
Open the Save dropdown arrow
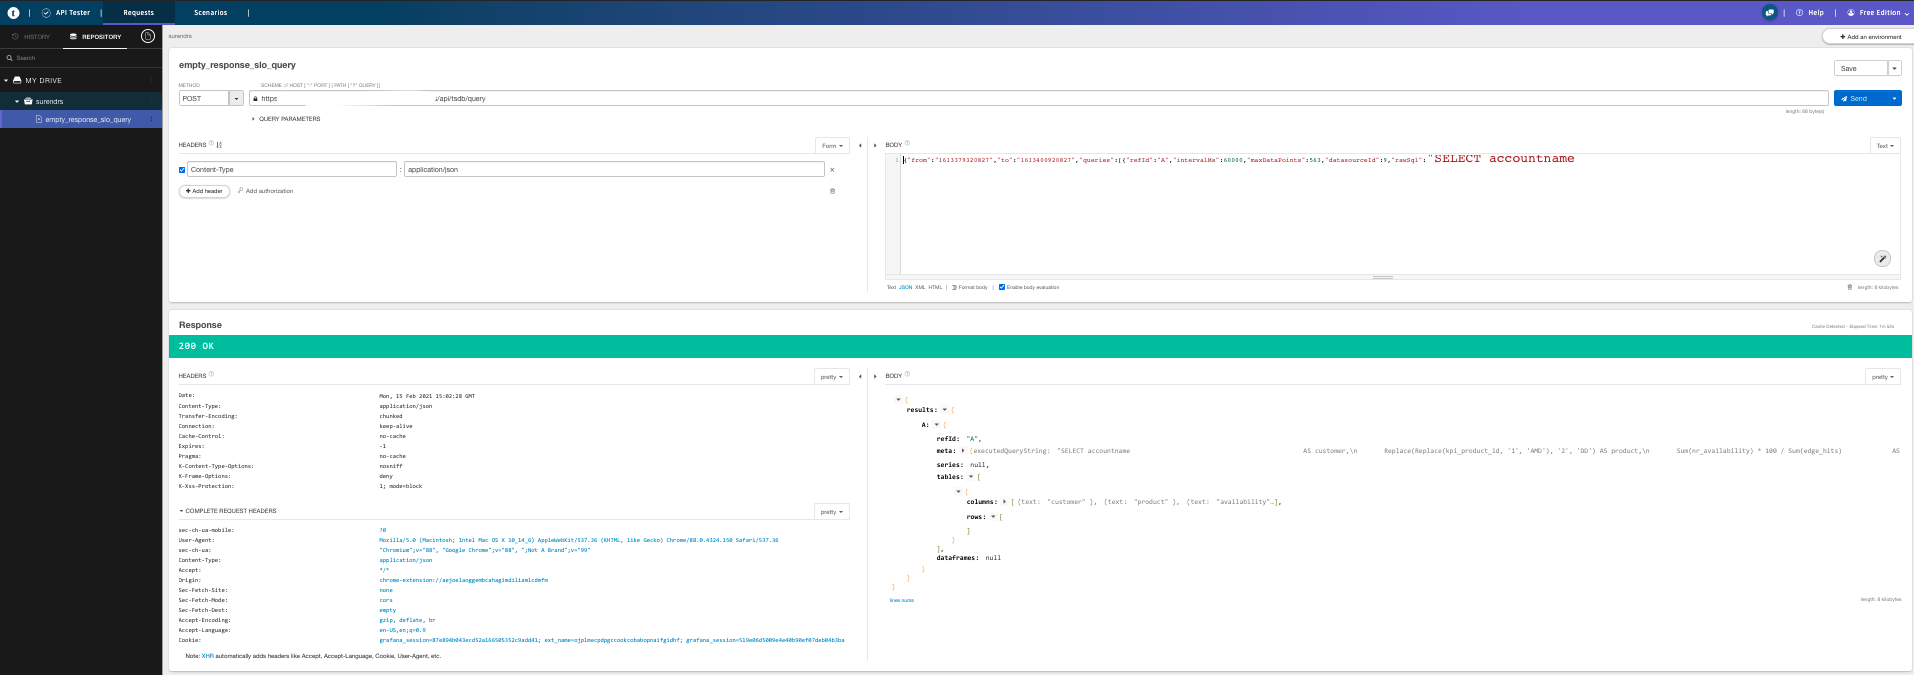tap(1894, 68)
